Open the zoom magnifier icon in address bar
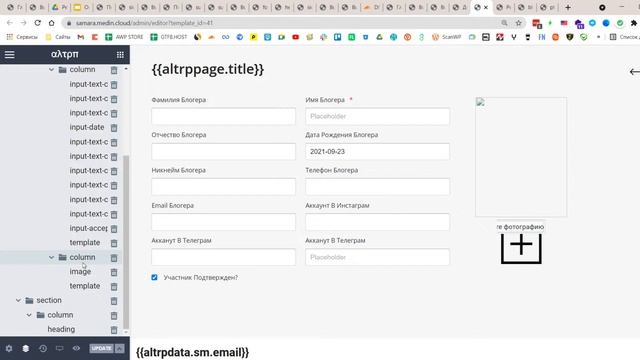The height and width of the screenshot is (360, 640). pyautogui.click(x=504, y=23)
